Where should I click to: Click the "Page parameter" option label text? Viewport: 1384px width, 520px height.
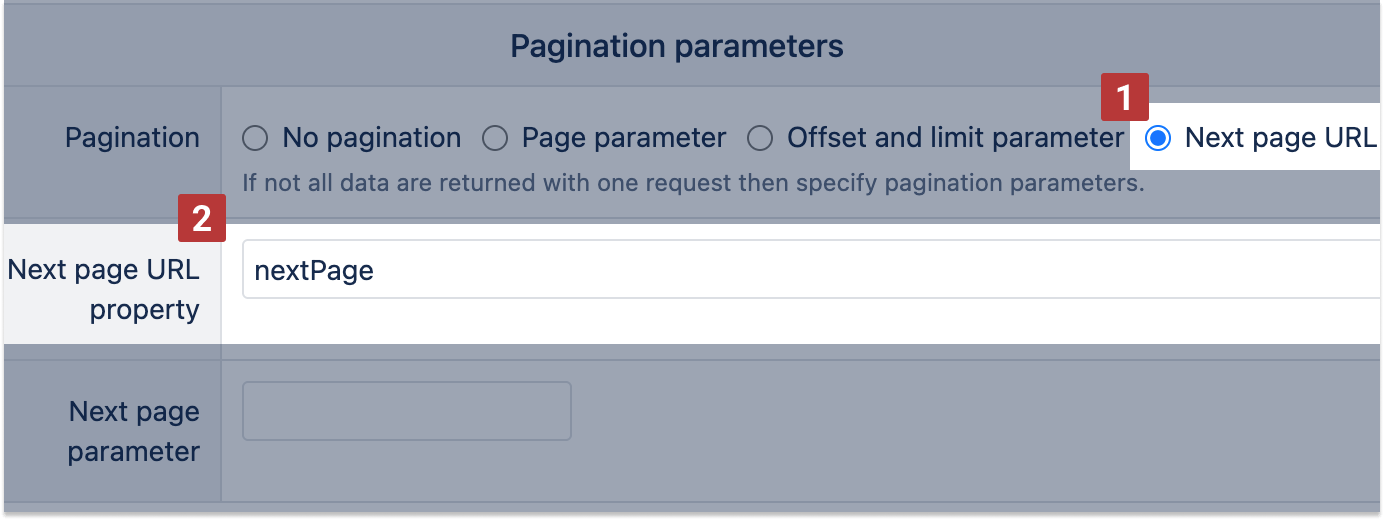(x=624, y=138)
